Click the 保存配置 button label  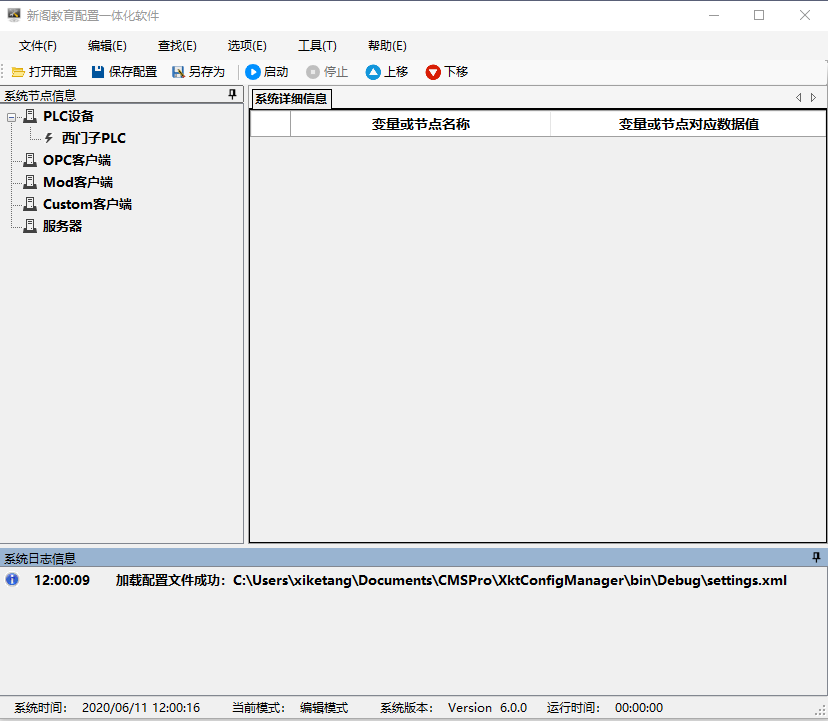[x=133, y=72]
